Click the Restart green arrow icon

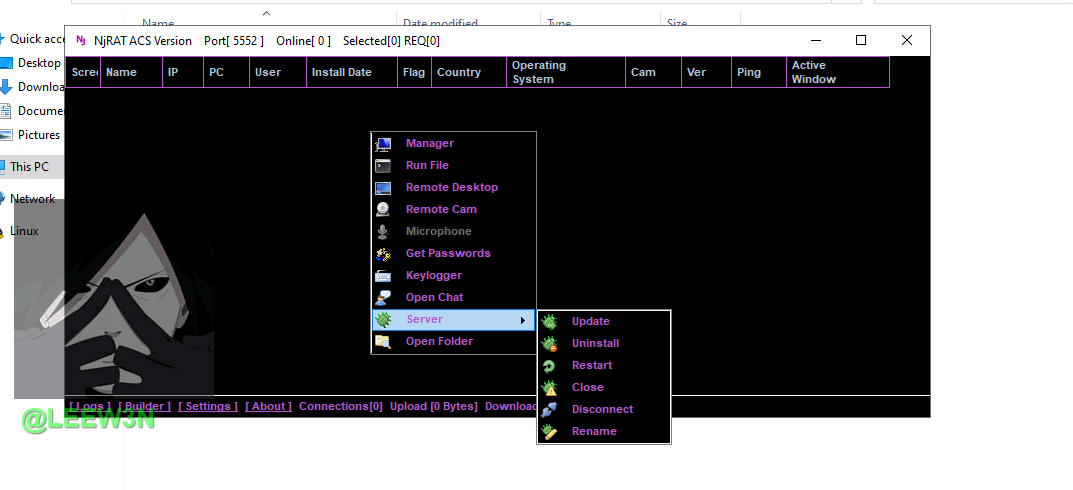tap(549, 366)
